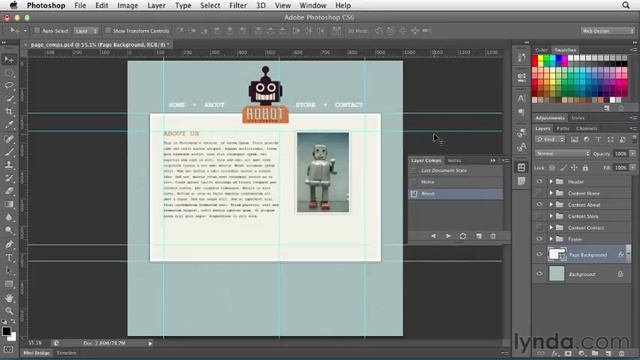The width and height of the screenshot is (640, 360).
Task: Toggle the Auto-Select checkbox
Action: click(x=37, y=31)
